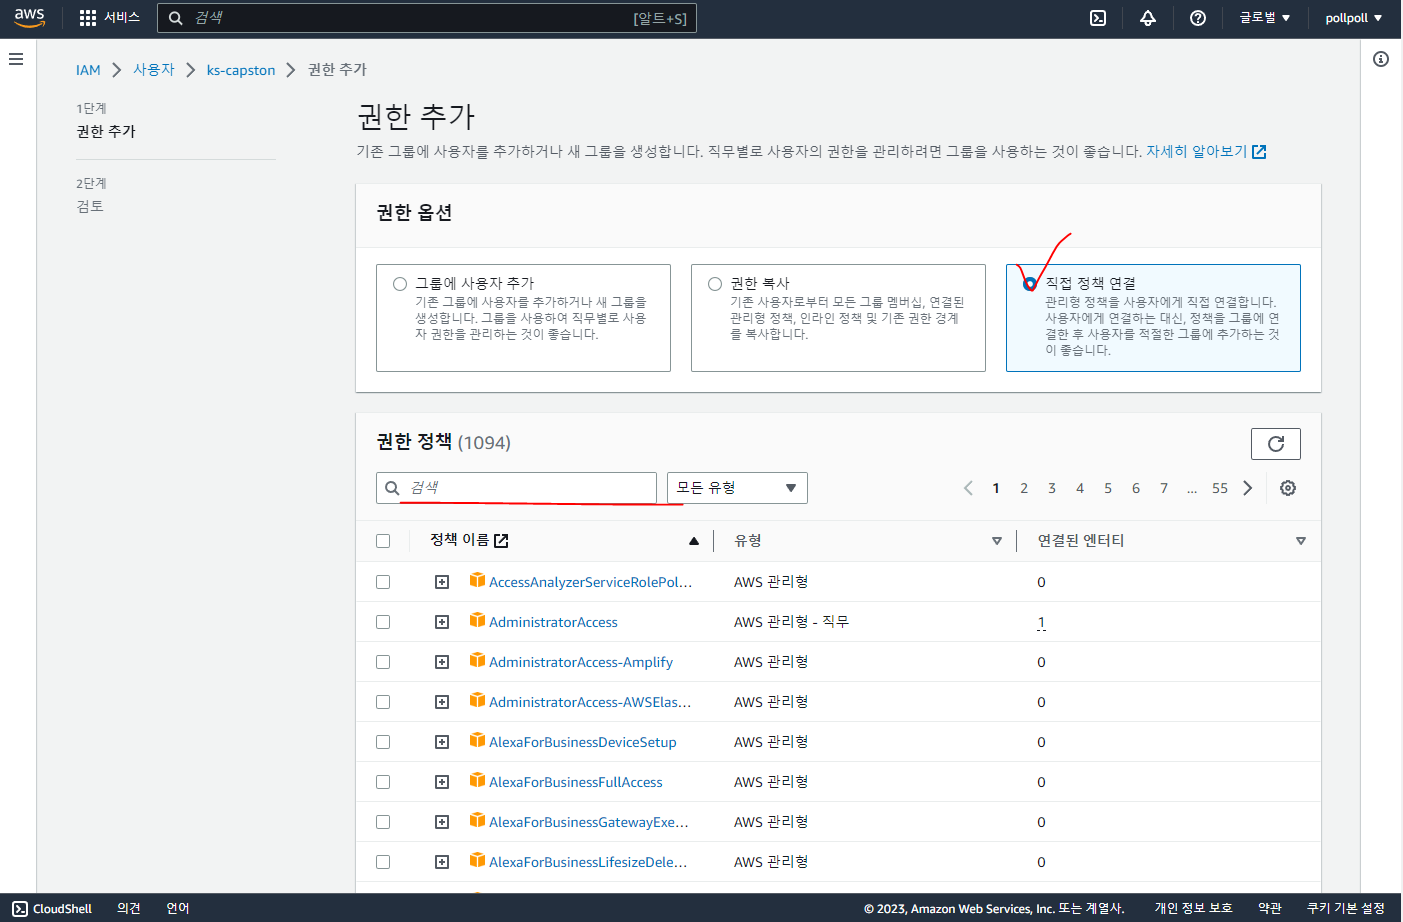This screenshot has width=1403, height=922.
Task: Click the policy icon for AlexaForBusinessDeviceSetup
Action: 477,740
